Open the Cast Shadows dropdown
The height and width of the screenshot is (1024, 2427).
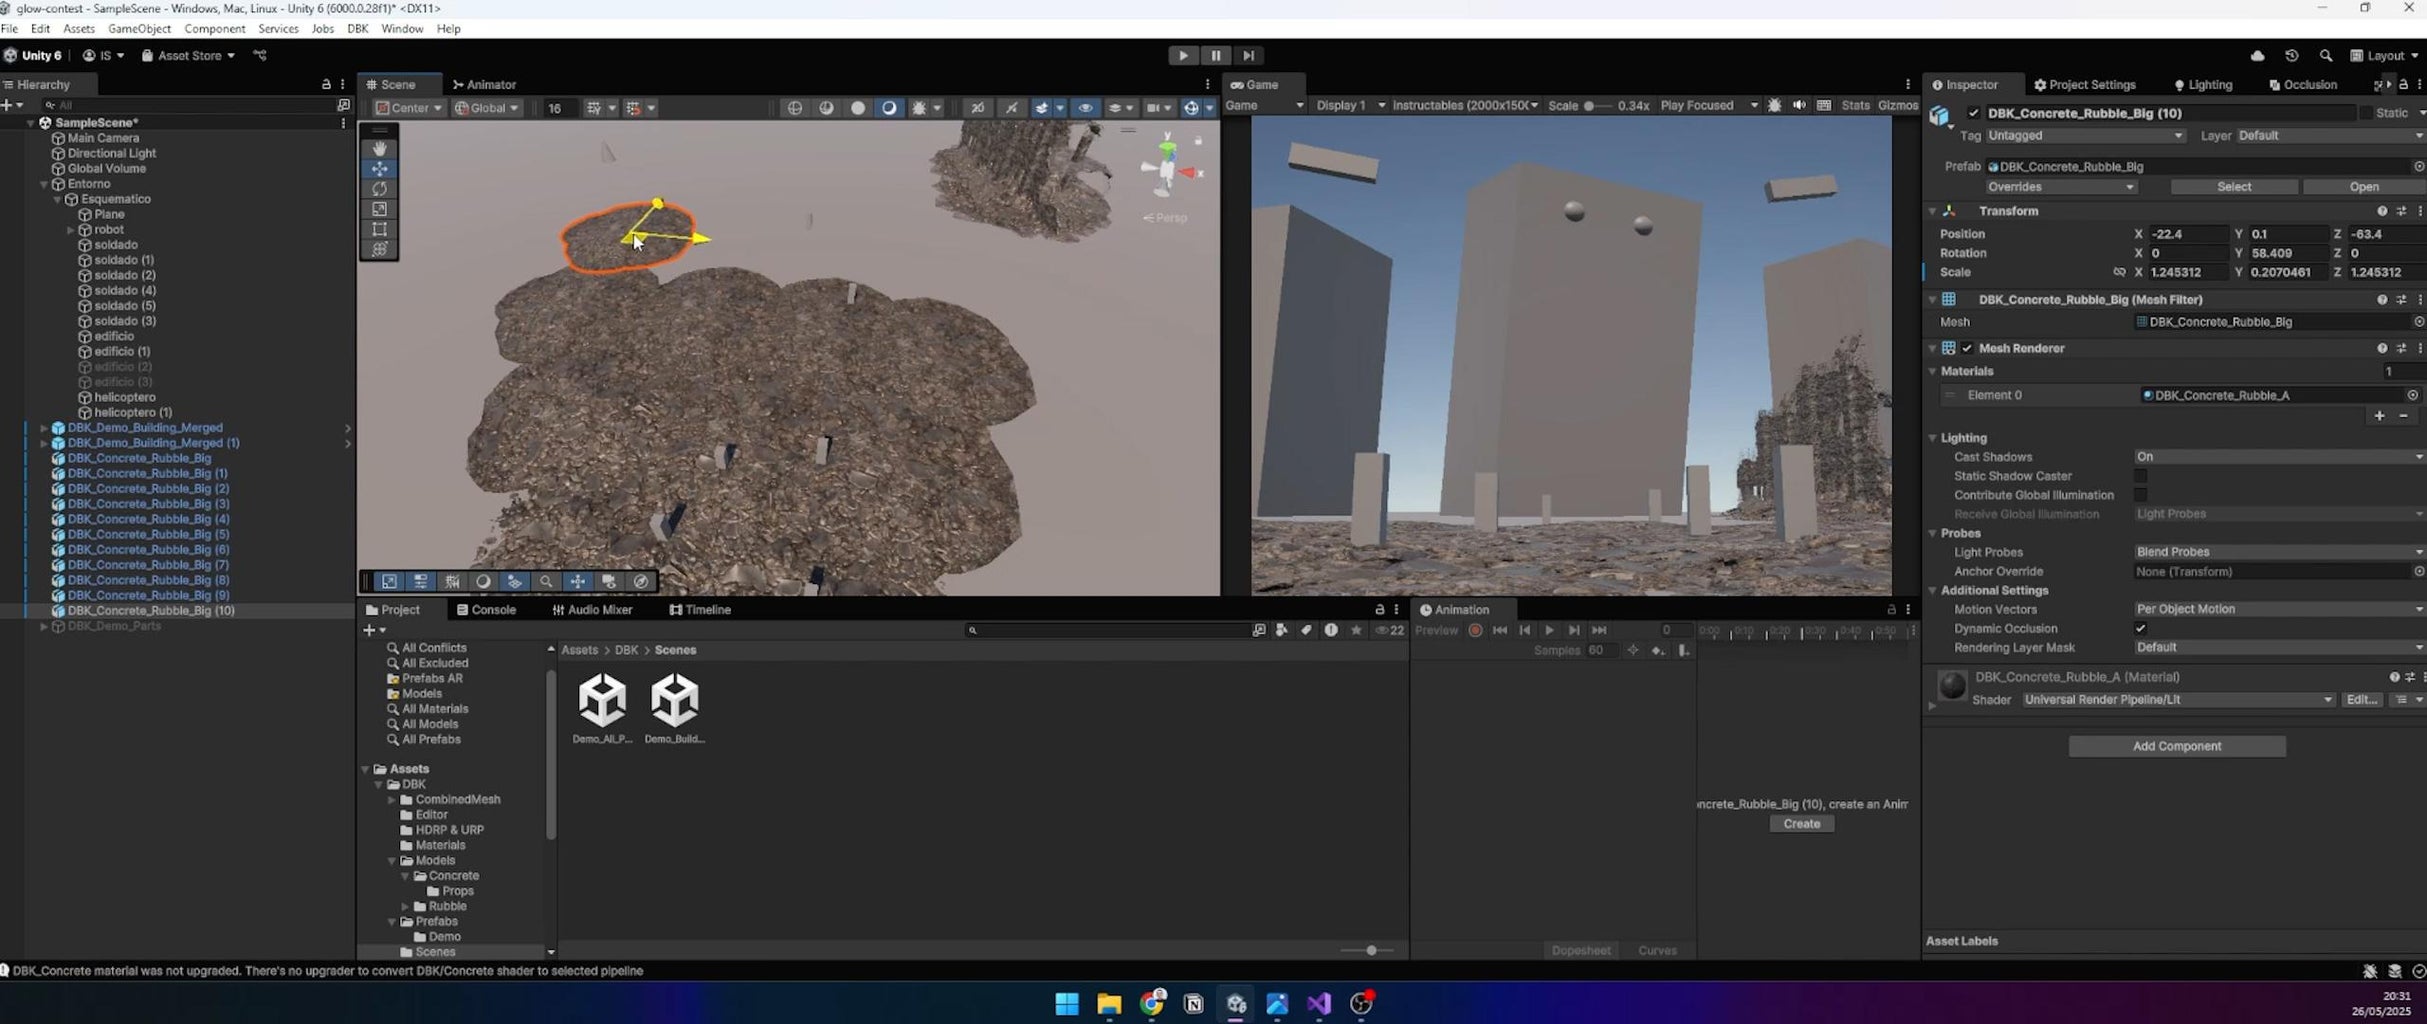point(2279,457)
